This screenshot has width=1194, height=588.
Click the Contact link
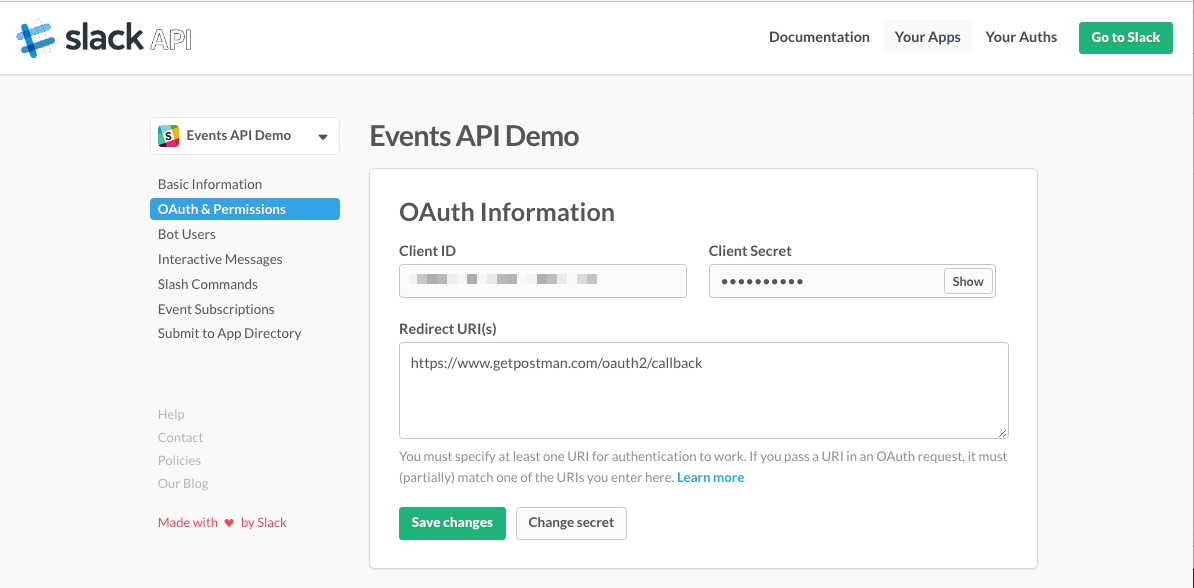point(180,437)
